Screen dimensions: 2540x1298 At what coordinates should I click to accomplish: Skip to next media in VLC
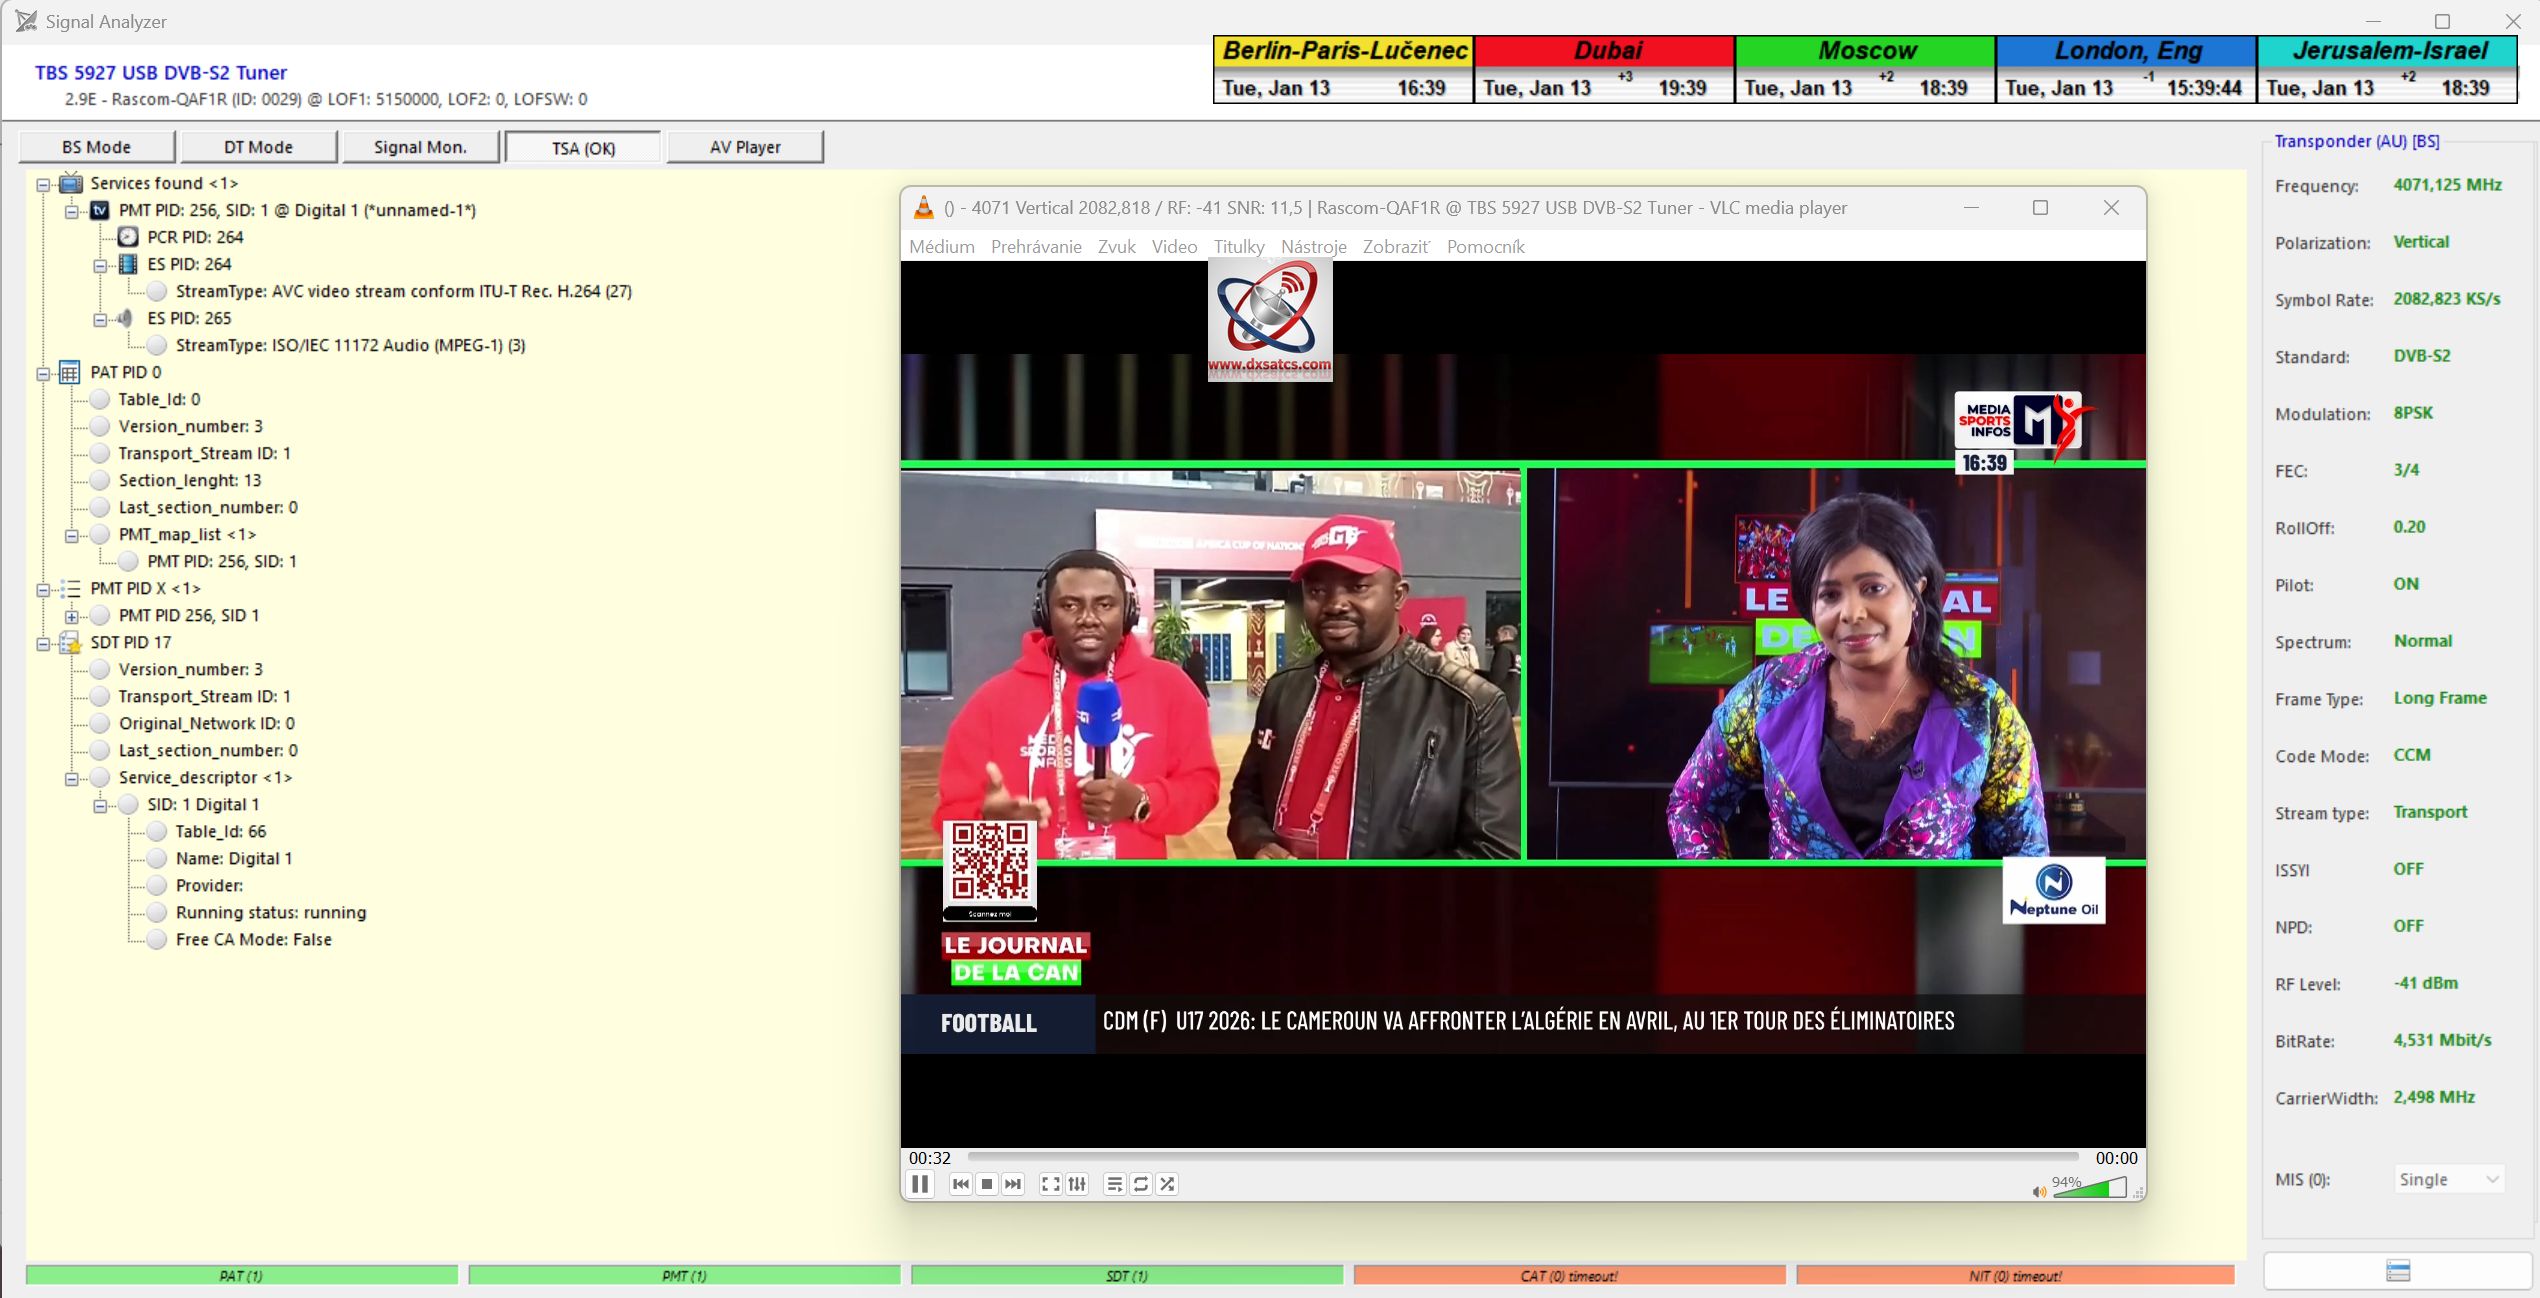(1013, 1184)
